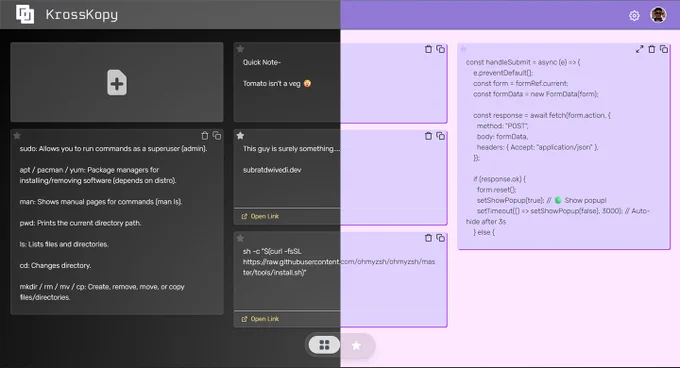The height and width of the screenshot is (368, 680).
Task: Switch to starred notes view
Action: tap(356, 345)
